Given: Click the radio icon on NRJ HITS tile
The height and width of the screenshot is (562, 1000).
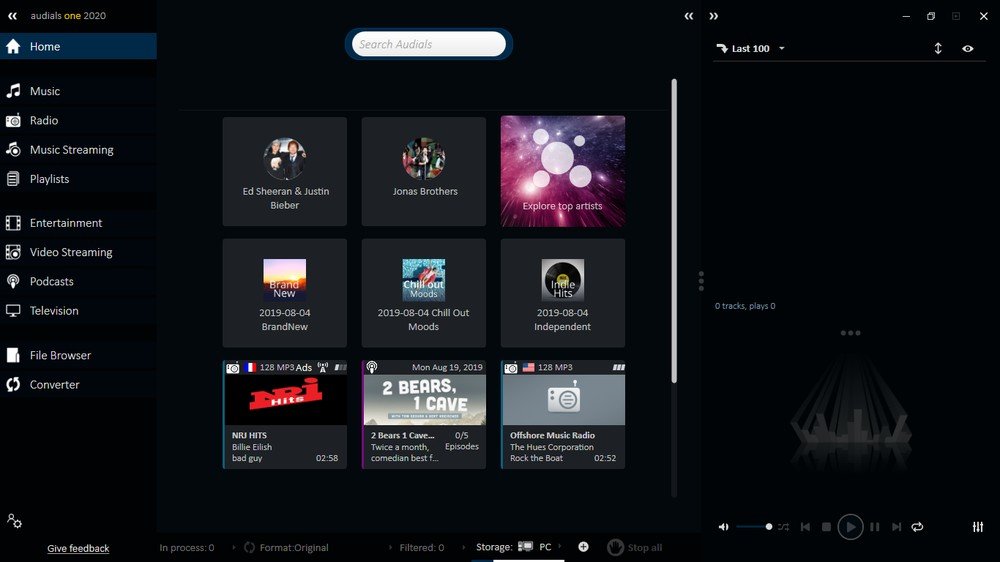Looking at the screenshot, I should point(233,368).
